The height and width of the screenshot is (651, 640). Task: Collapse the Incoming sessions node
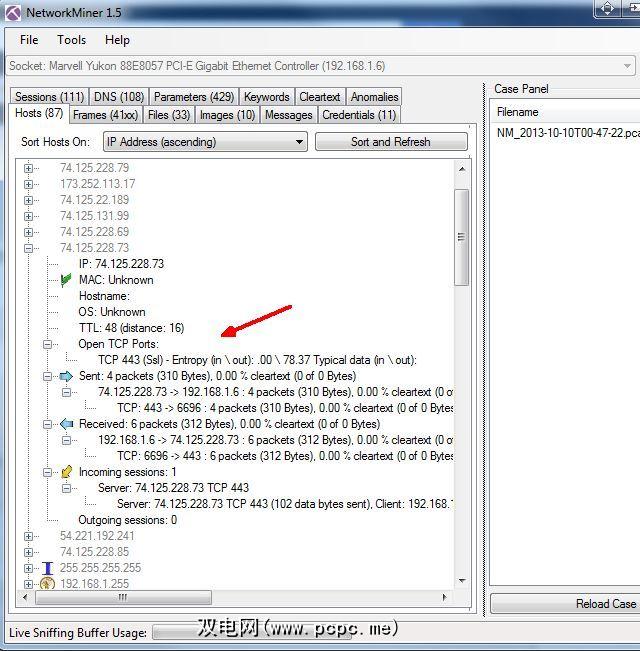(47, 472)
